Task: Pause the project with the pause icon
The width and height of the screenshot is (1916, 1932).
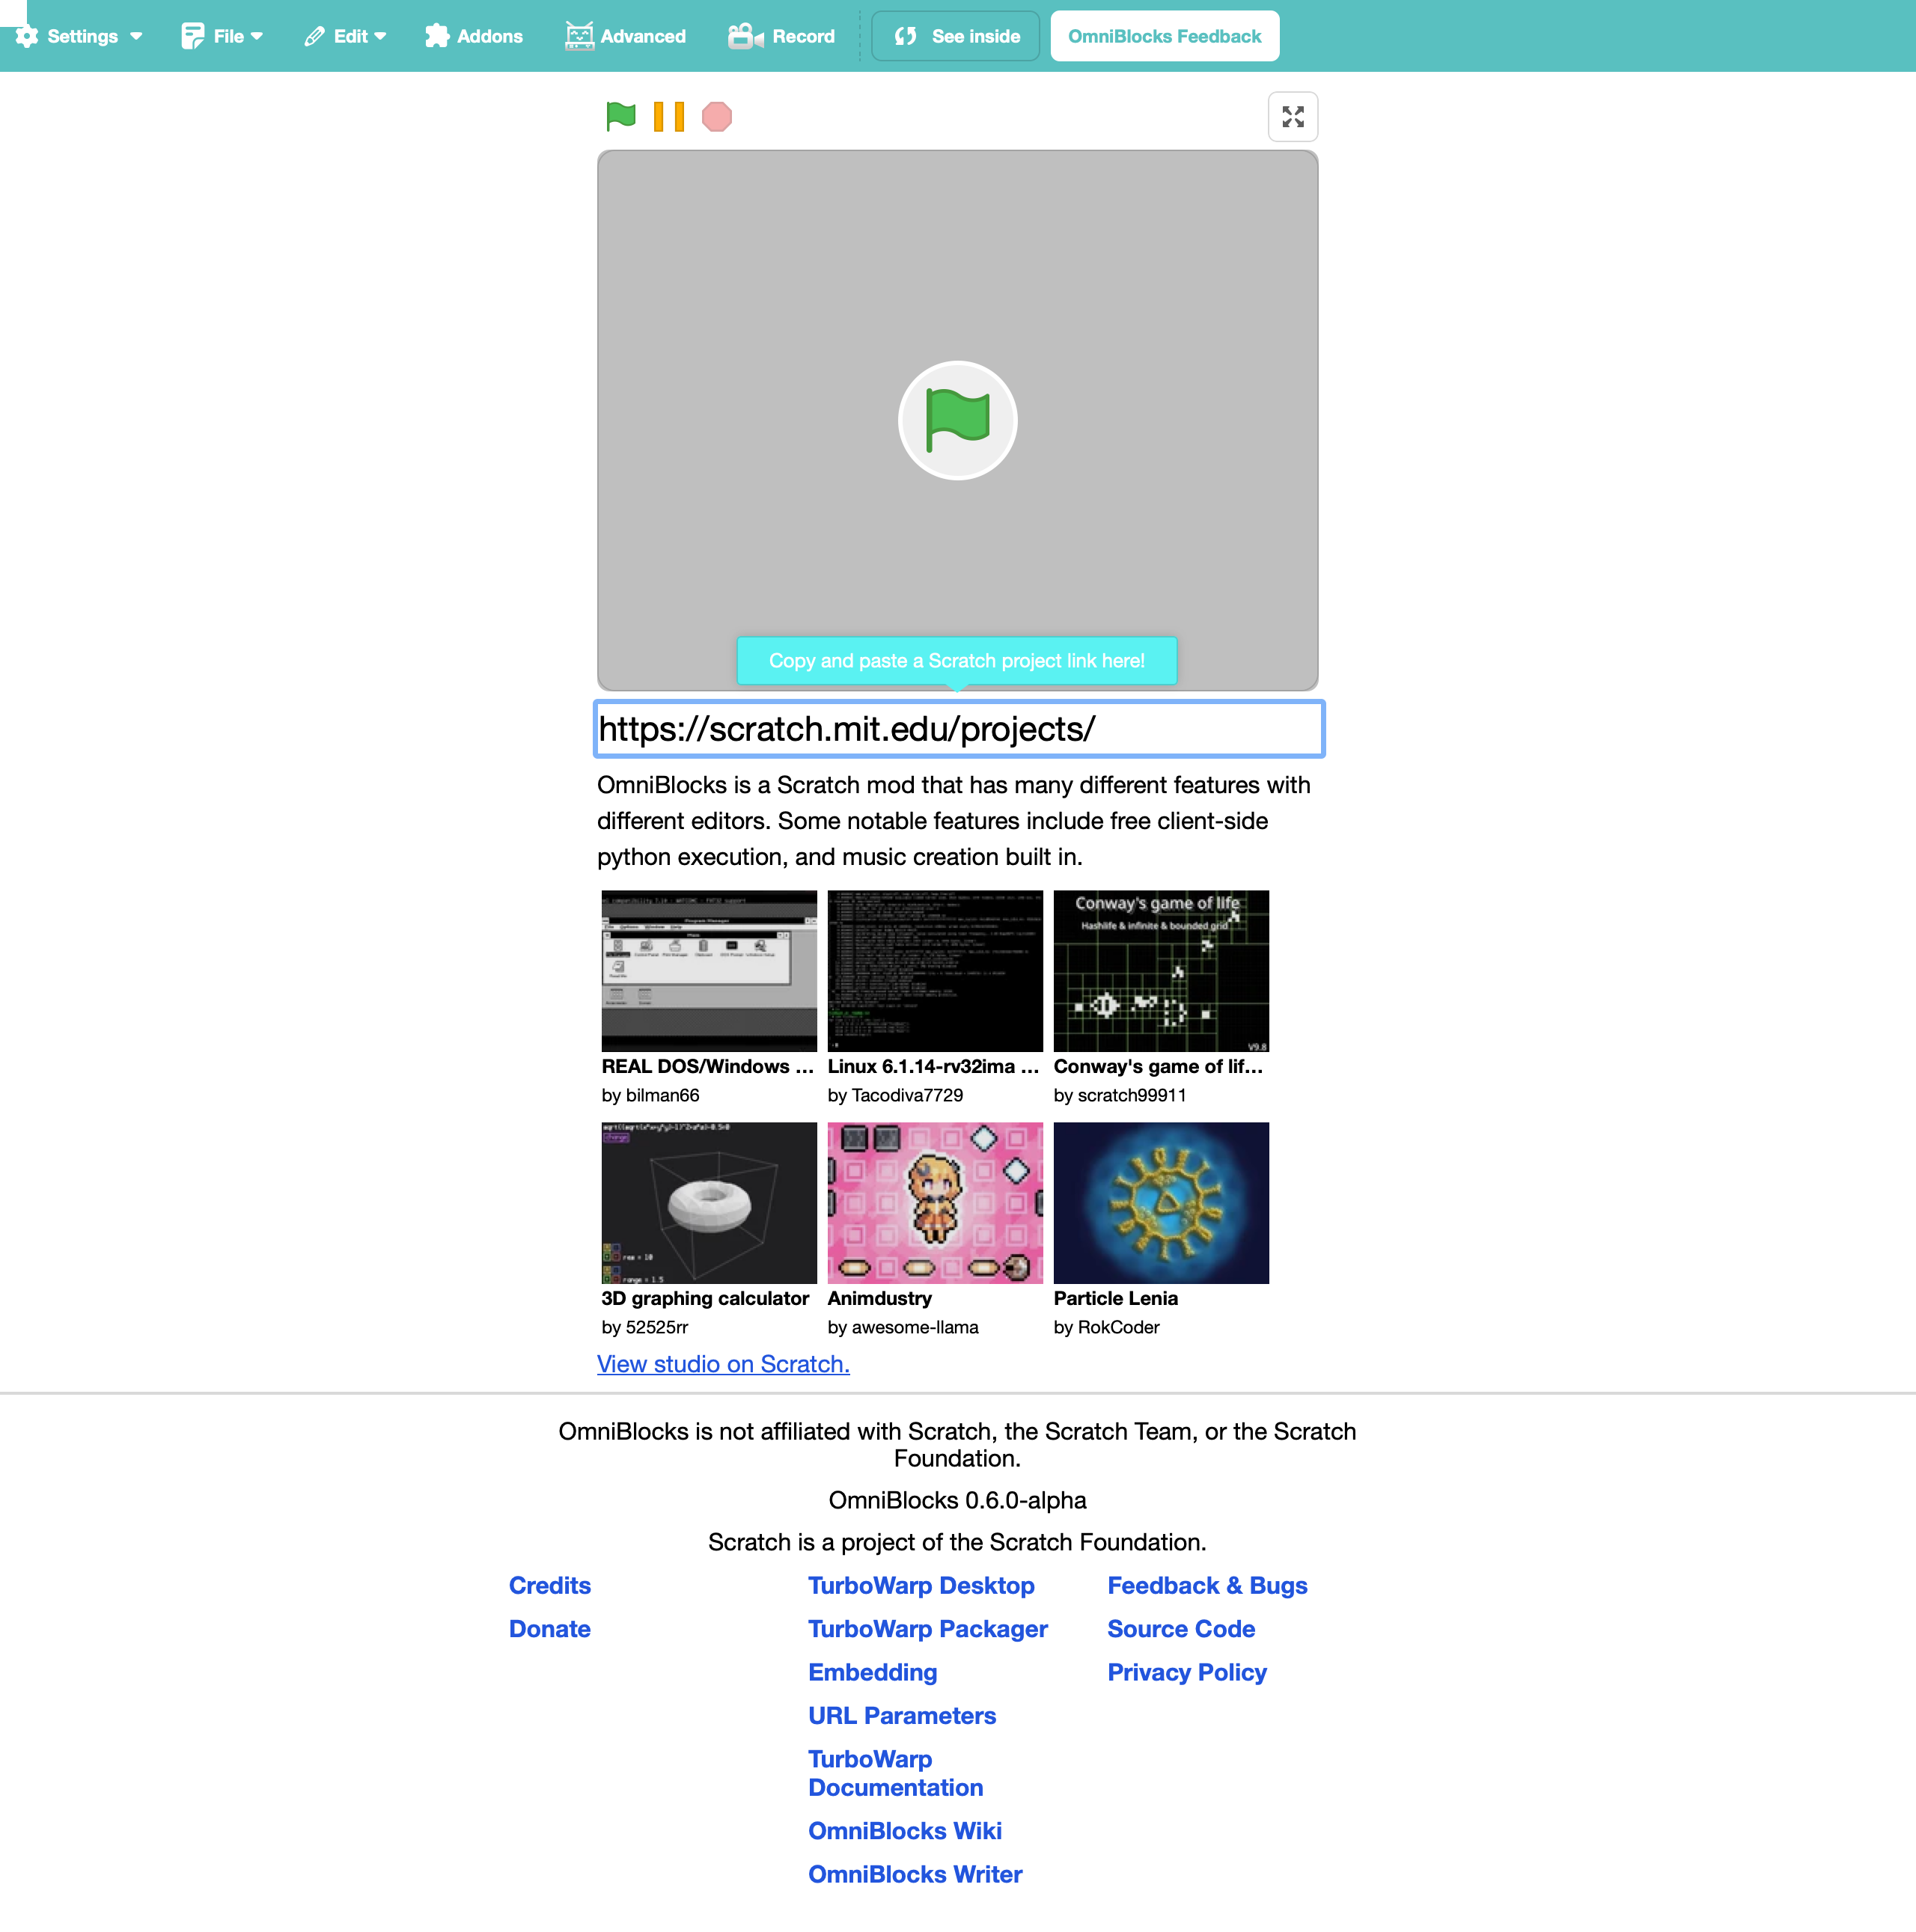Action: [668, 116]
